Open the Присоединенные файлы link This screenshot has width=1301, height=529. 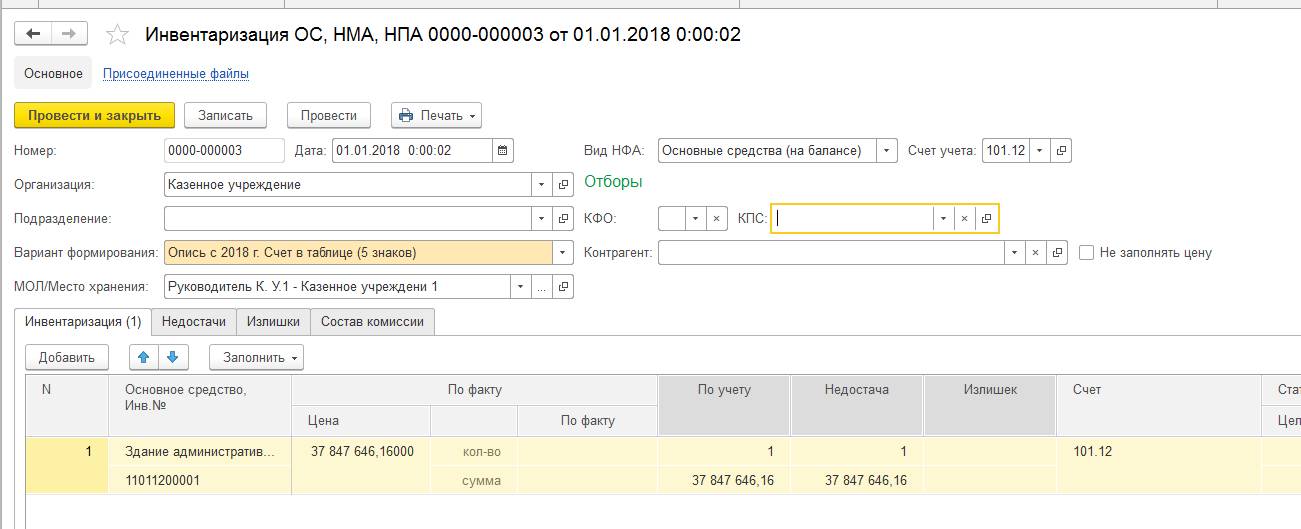pos(176,73)
